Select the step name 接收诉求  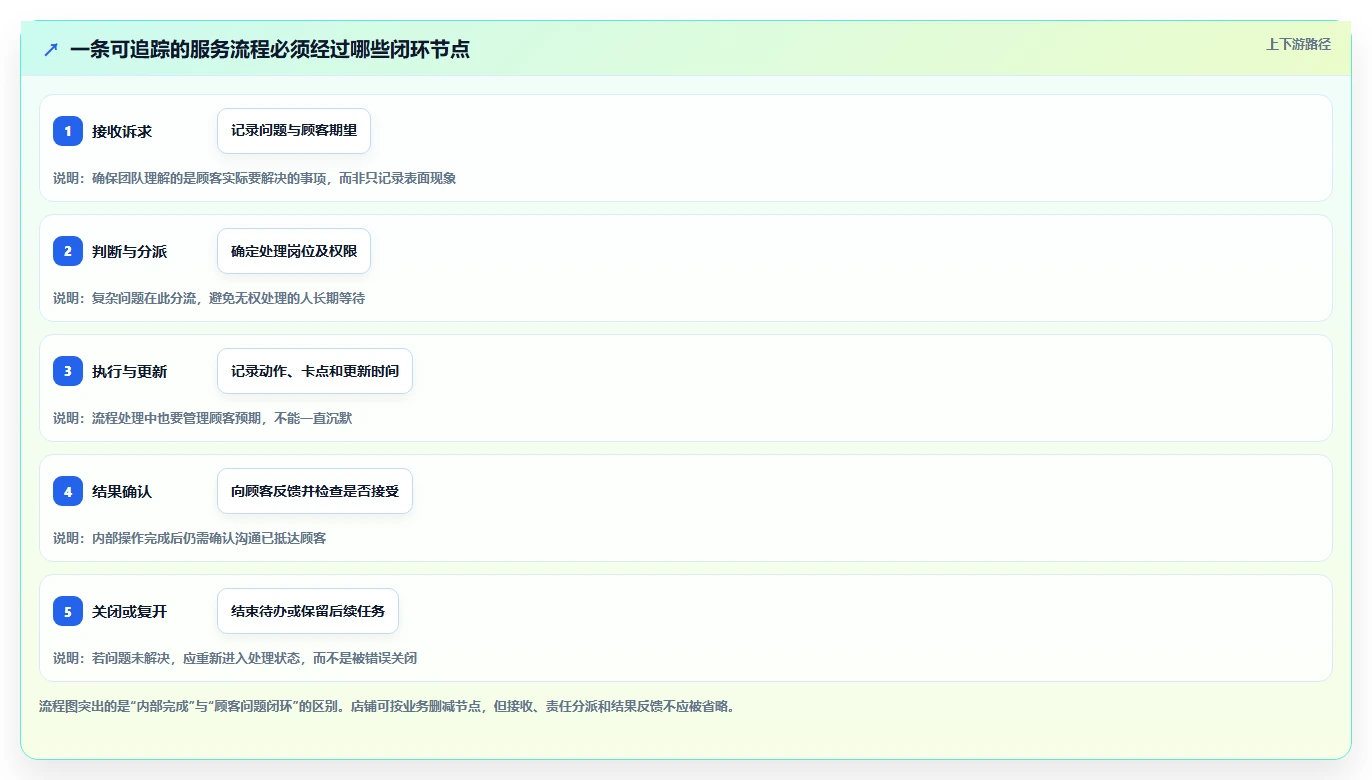pos(122,131)
